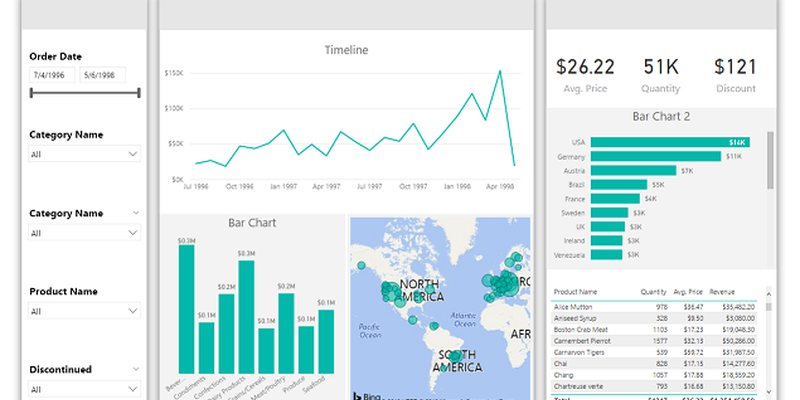
Task: Open the Discontinued slicer dropdown
Action: 85,389
